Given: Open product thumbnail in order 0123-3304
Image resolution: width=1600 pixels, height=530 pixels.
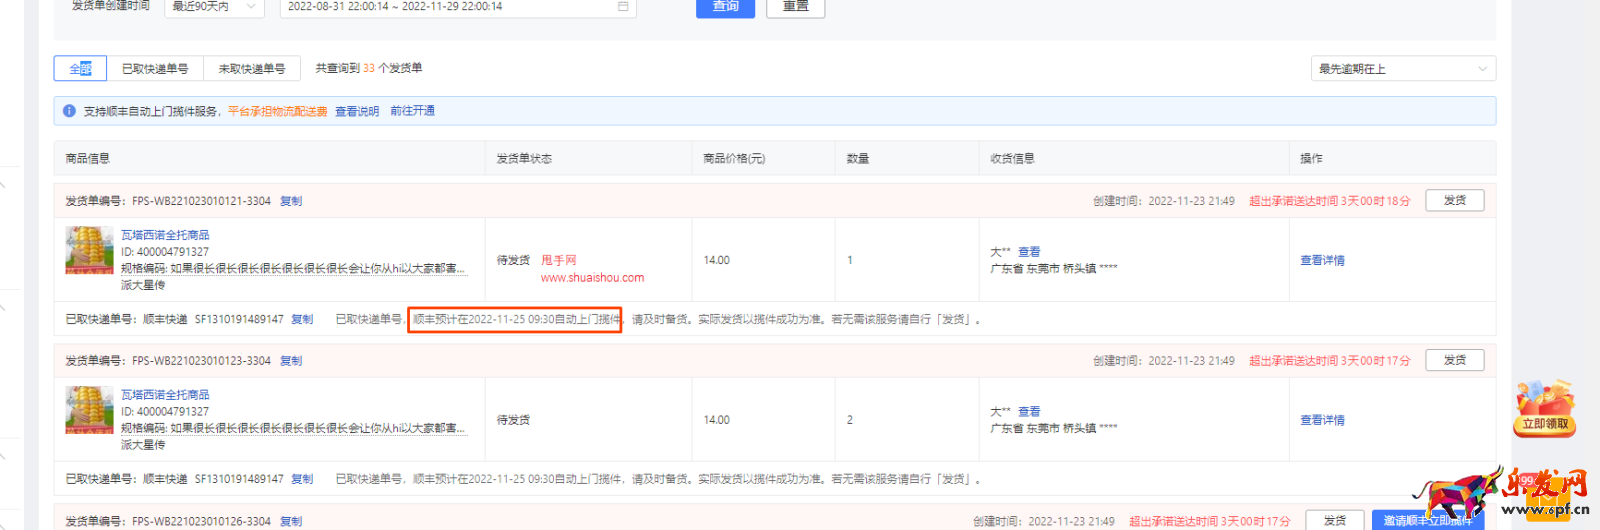Looking at the screenshot, I should pos(89,410).
